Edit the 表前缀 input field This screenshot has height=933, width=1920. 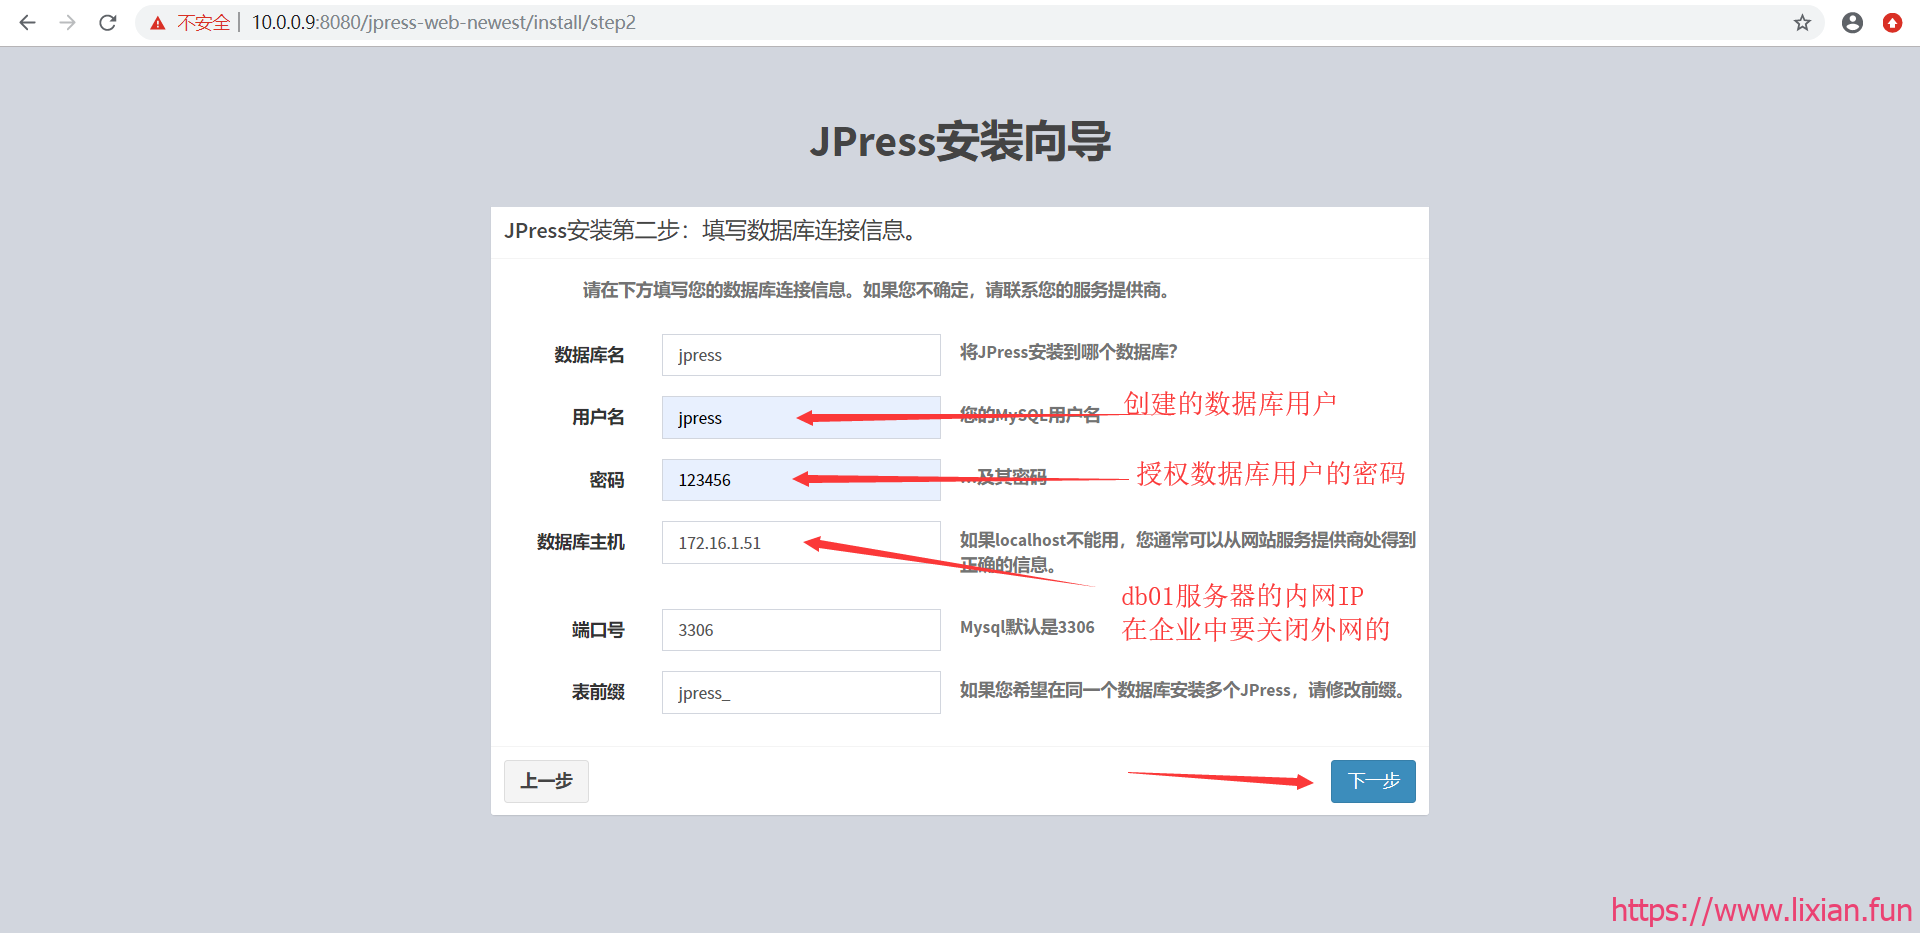click(x=801, y=692)
